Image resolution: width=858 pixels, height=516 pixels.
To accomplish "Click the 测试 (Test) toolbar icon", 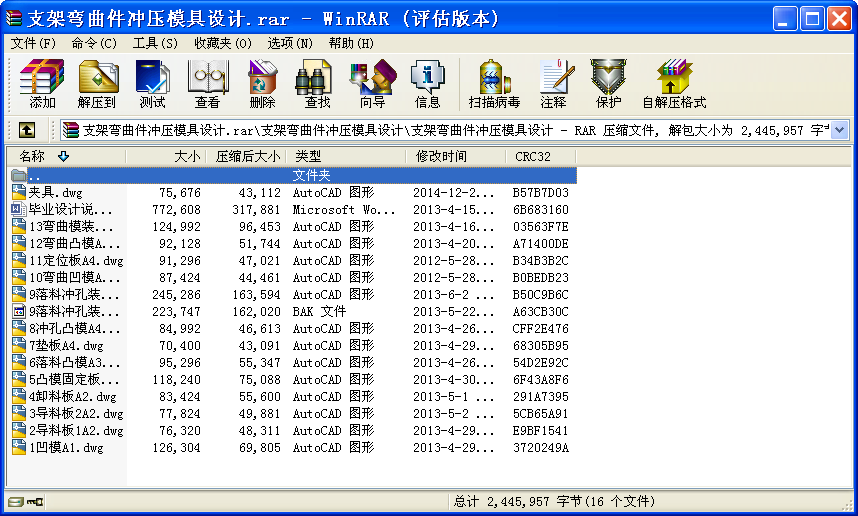I will point(152,84).
